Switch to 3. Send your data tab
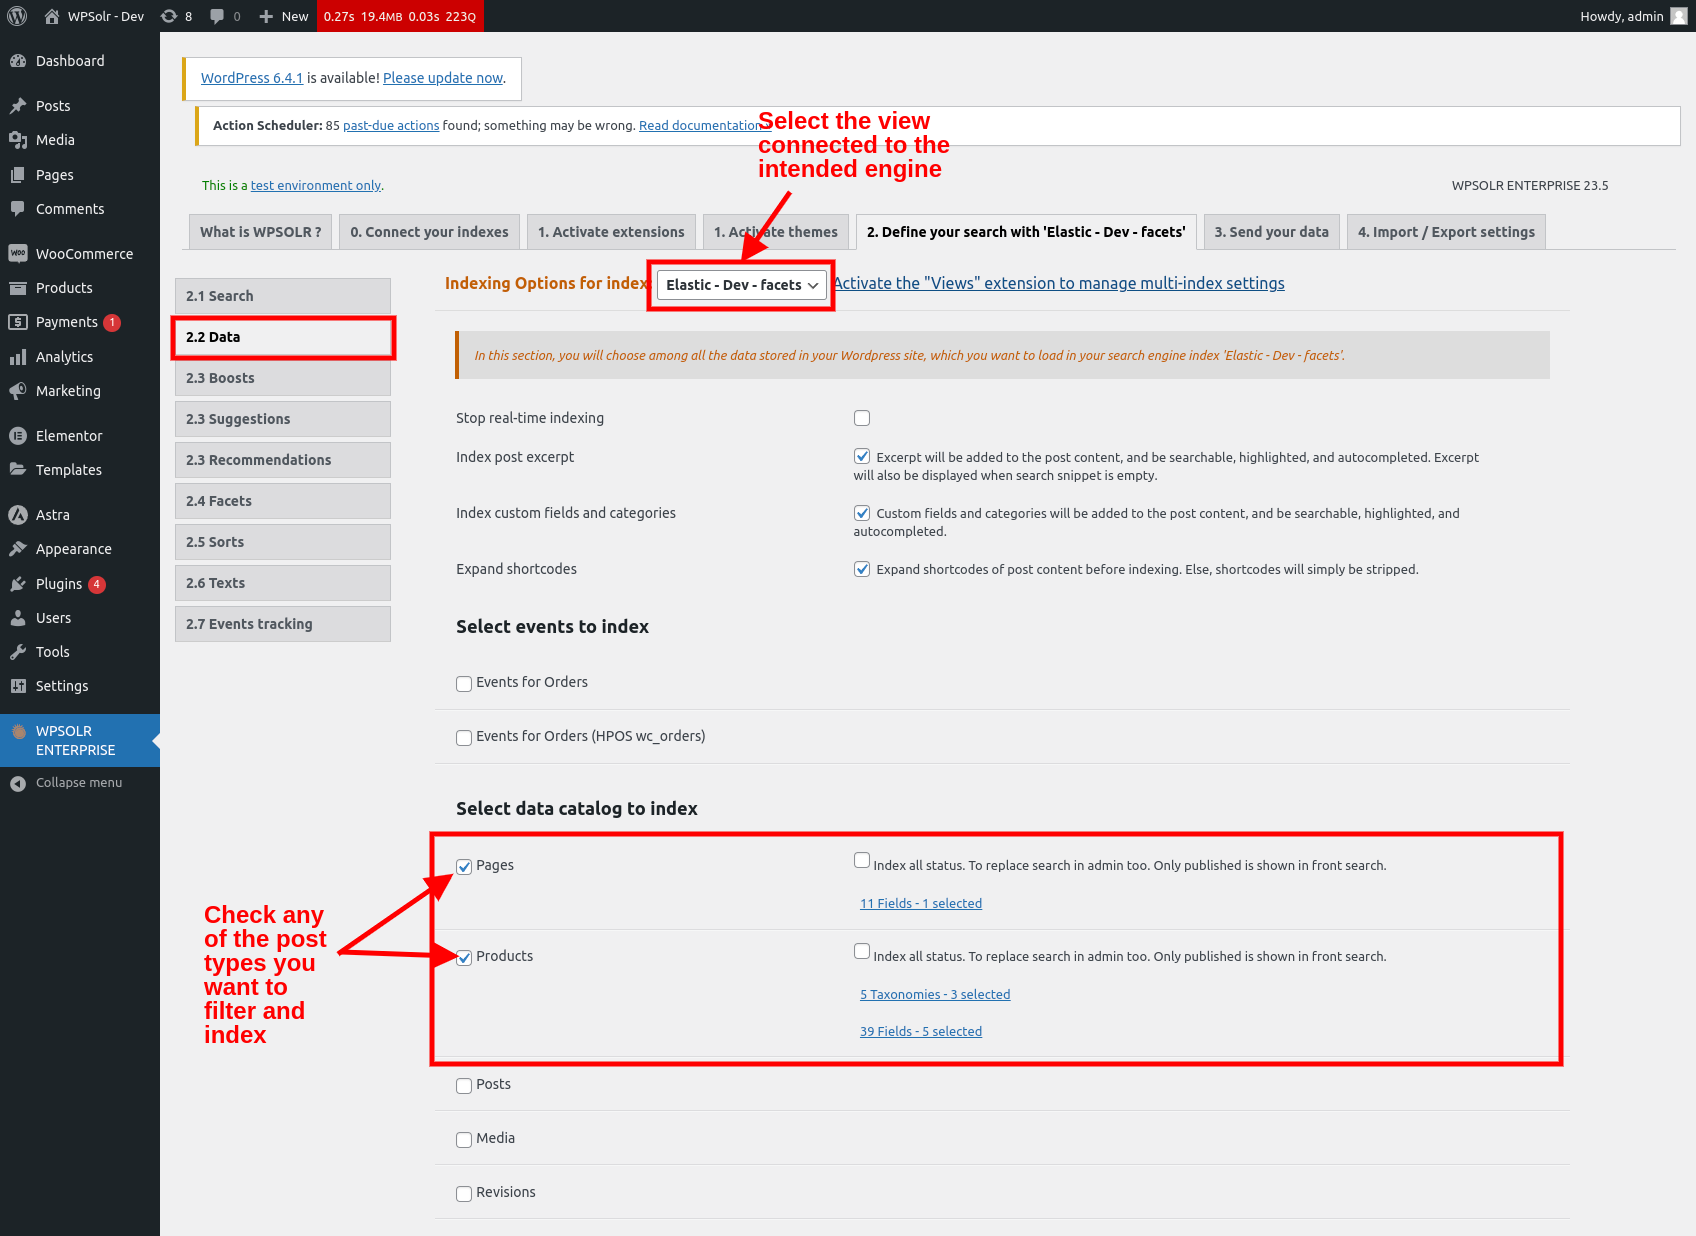Image resolution: width=1696 pixels, height=1236 pixels. pos(1271,232)
